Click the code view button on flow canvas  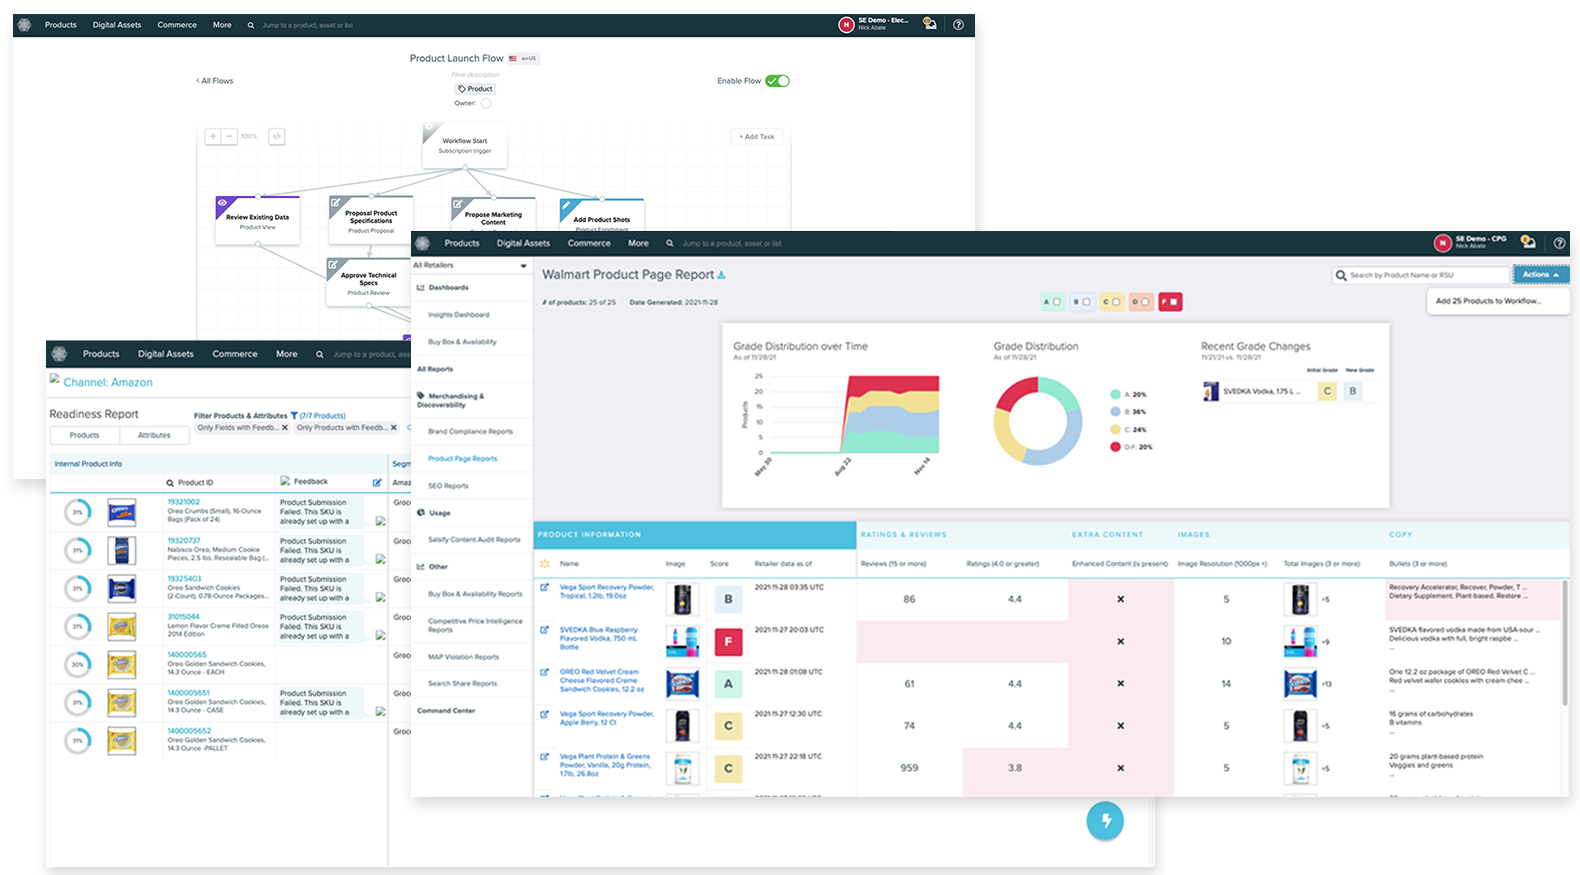click(277, 136)
